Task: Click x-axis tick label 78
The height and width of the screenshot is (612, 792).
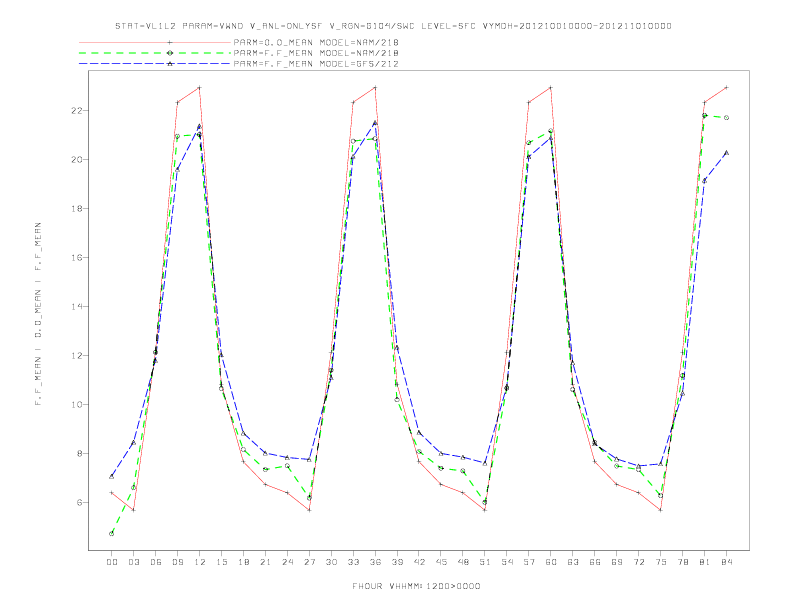Action: coord(682,562)
